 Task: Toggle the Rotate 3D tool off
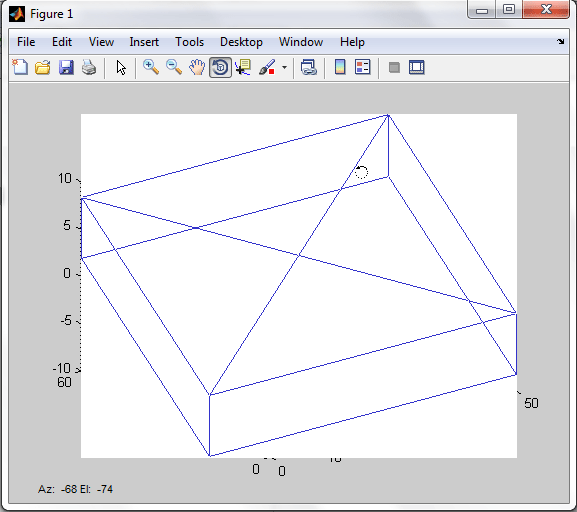pyautogui.click(x=220, y=67)
